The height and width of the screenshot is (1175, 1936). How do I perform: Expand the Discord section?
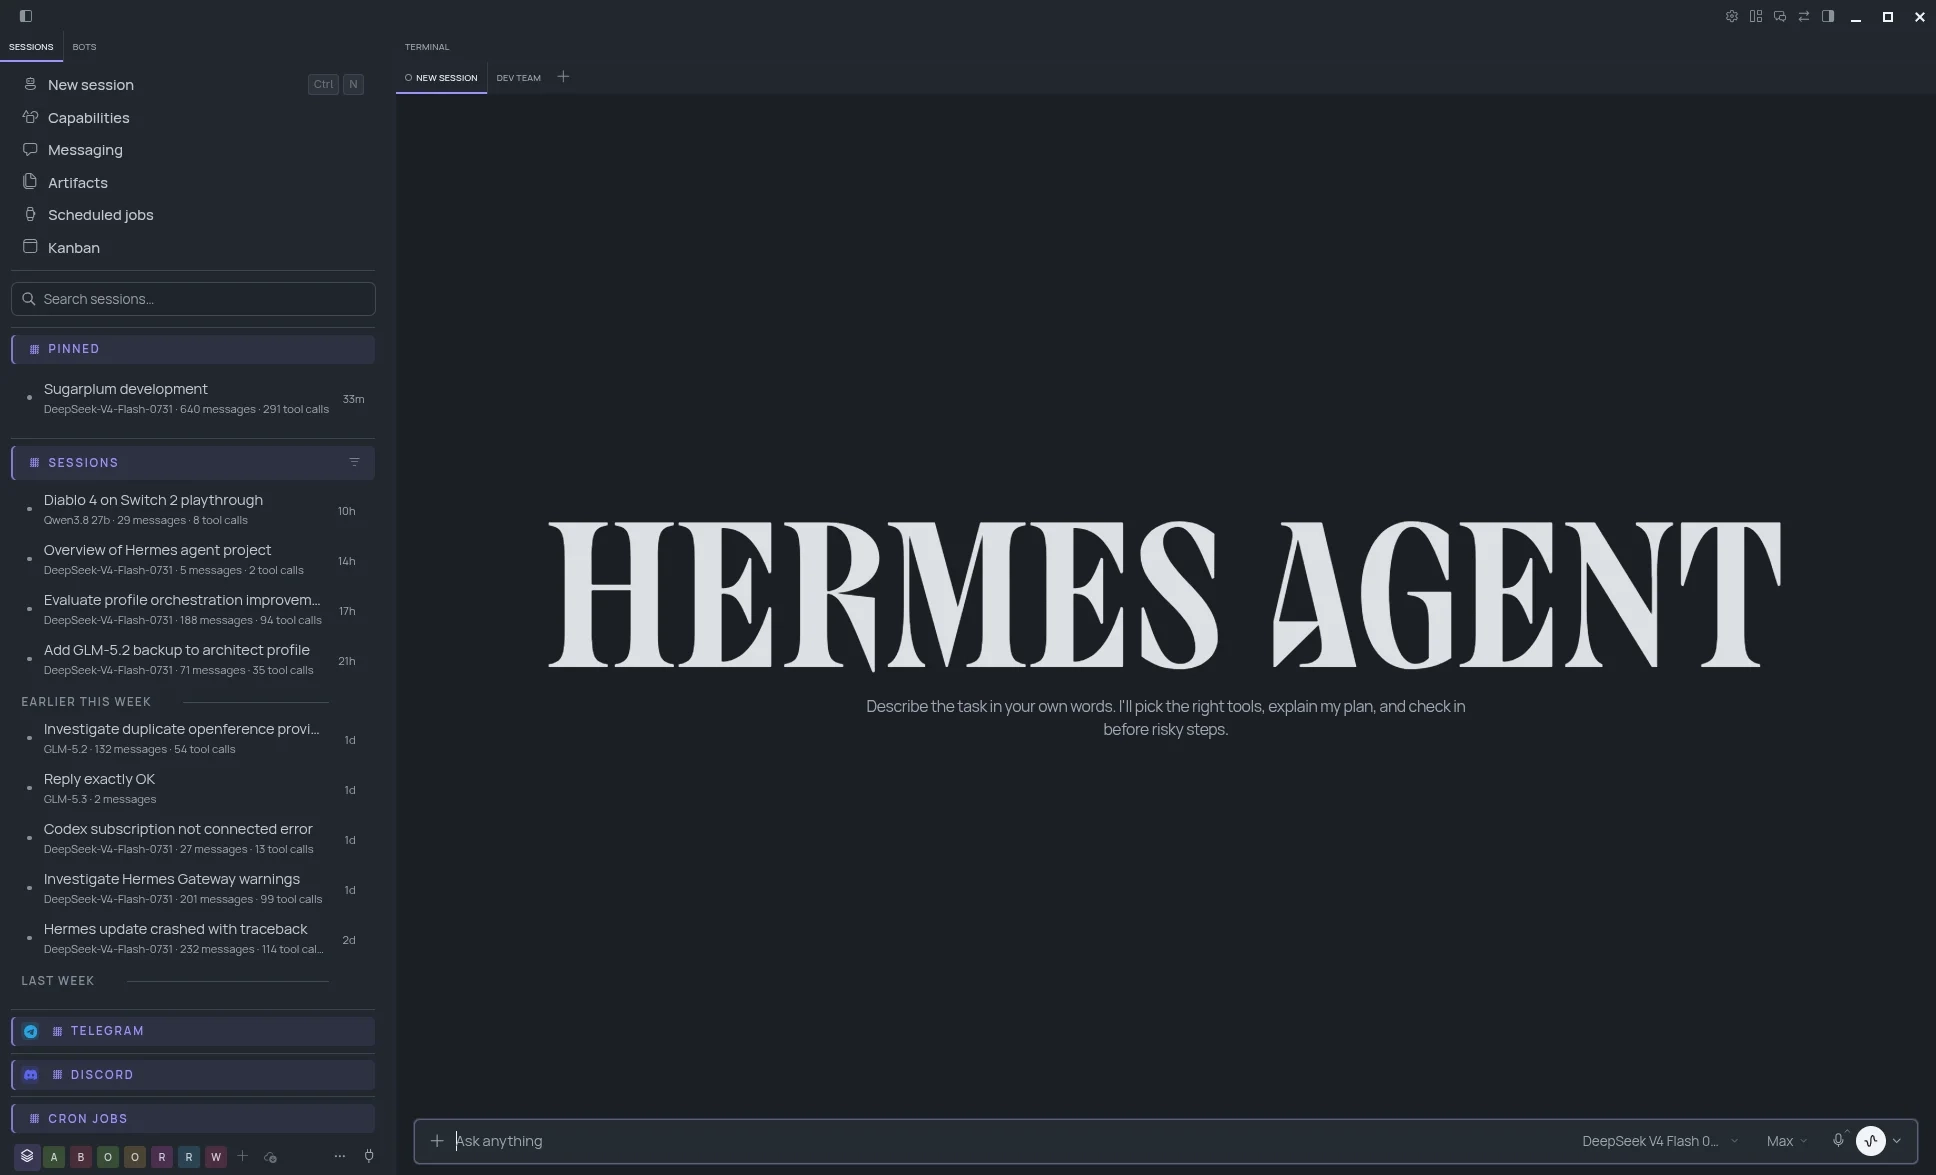point(193,1075)
